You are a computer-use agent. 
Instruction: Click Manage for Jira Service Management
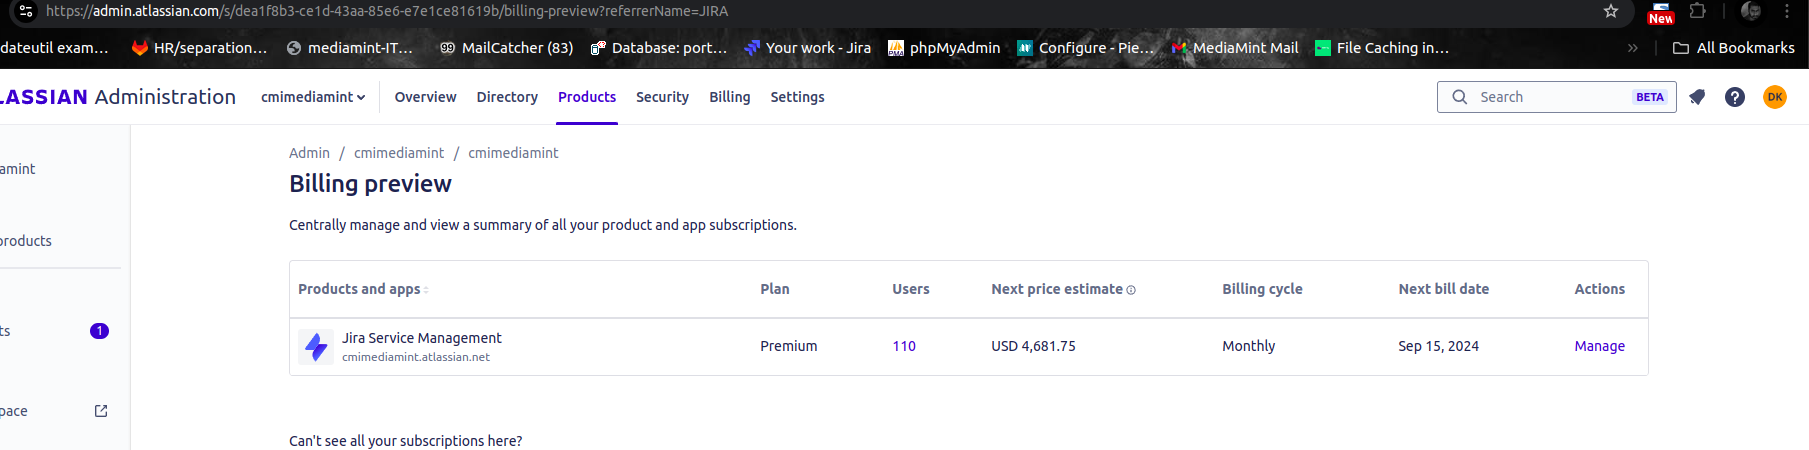tap(1599, 346)
